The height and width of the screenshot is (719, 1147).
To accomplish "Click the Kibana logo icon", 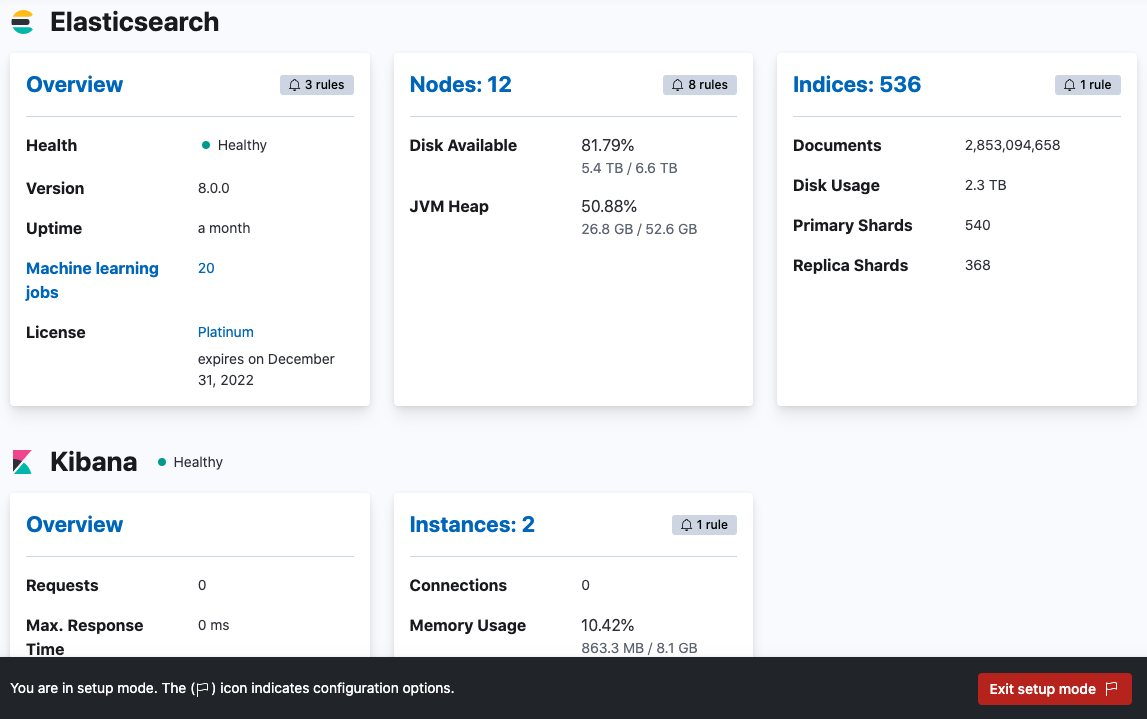I will coord(22,461).
